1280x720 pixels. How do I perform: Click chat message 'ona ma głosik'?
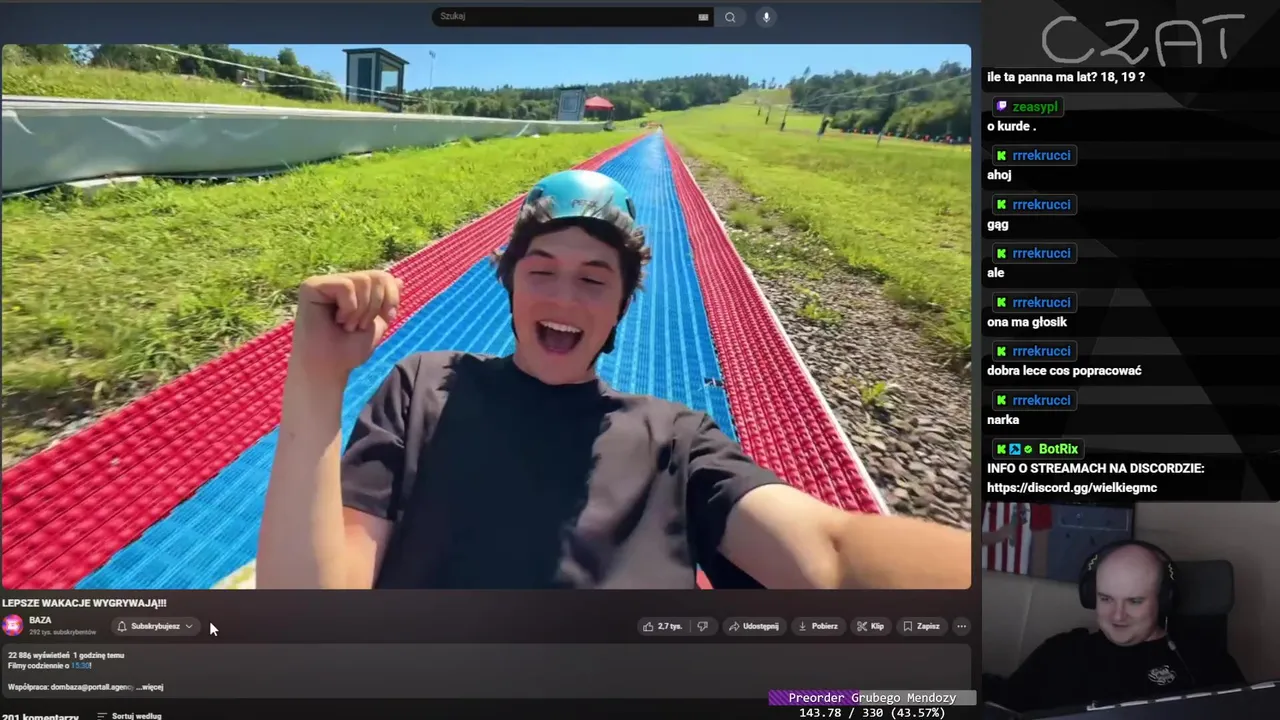click(1027, 322)
